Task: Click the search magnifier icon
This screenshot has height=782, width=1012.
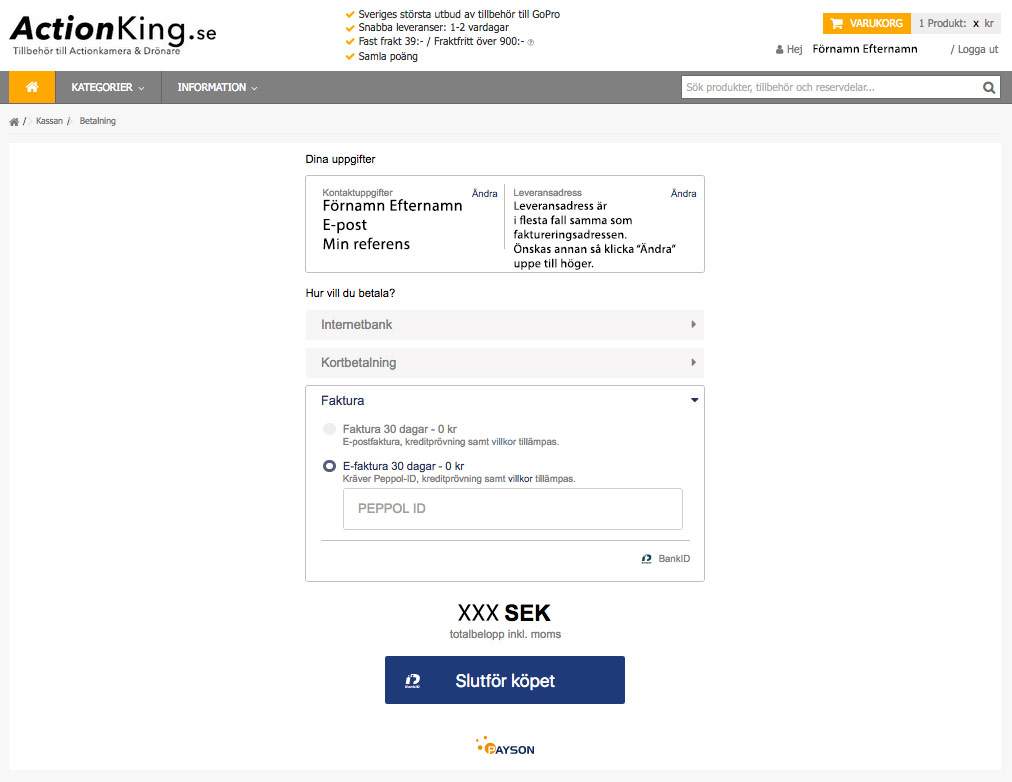Action: coord(988,88)
